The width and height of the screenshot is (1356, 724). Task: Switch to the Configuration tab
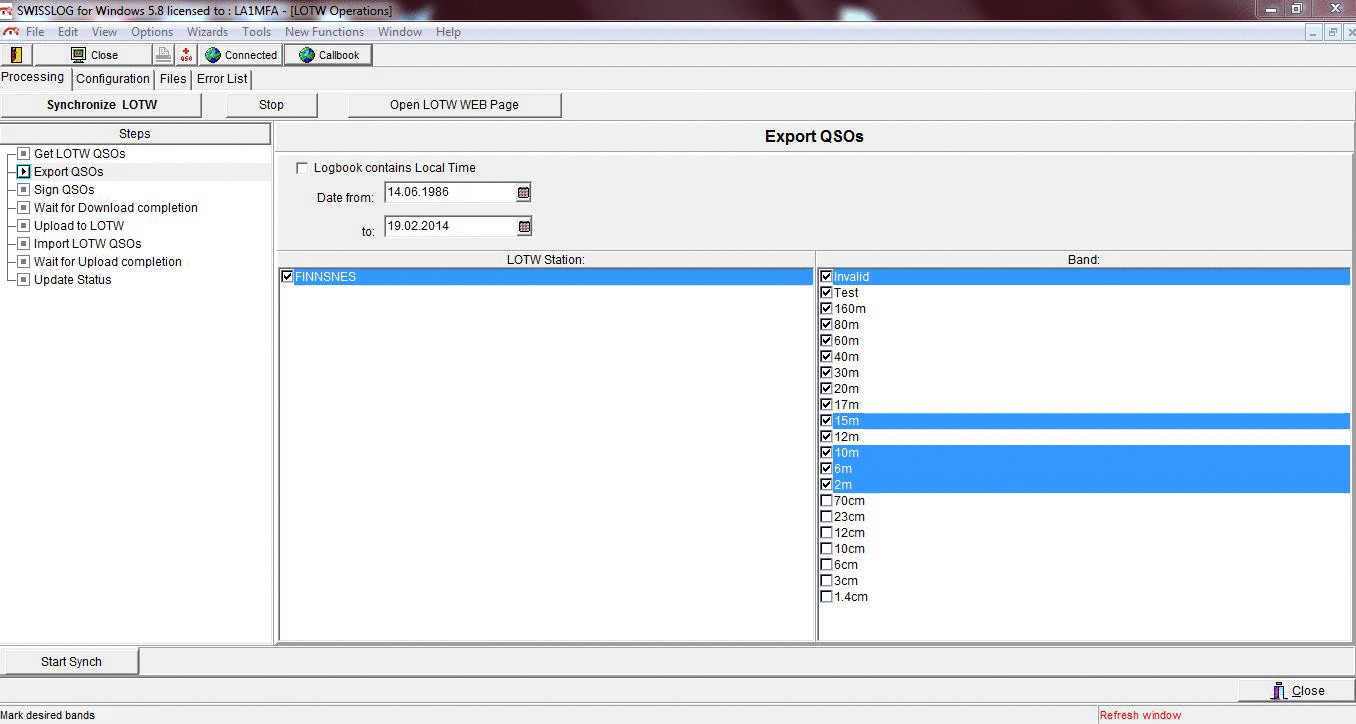[x=113, y=79]
